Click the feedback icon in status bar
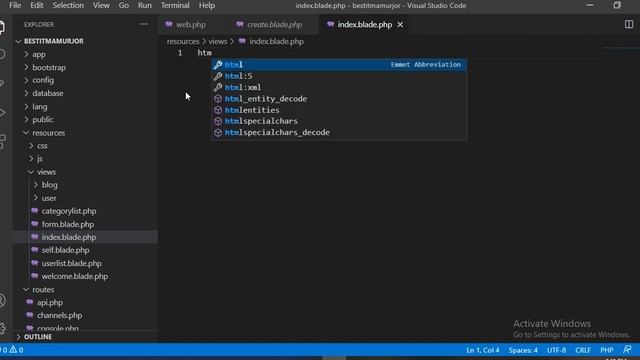The width and height of the screenshot is (640, 360). (627, 350)
